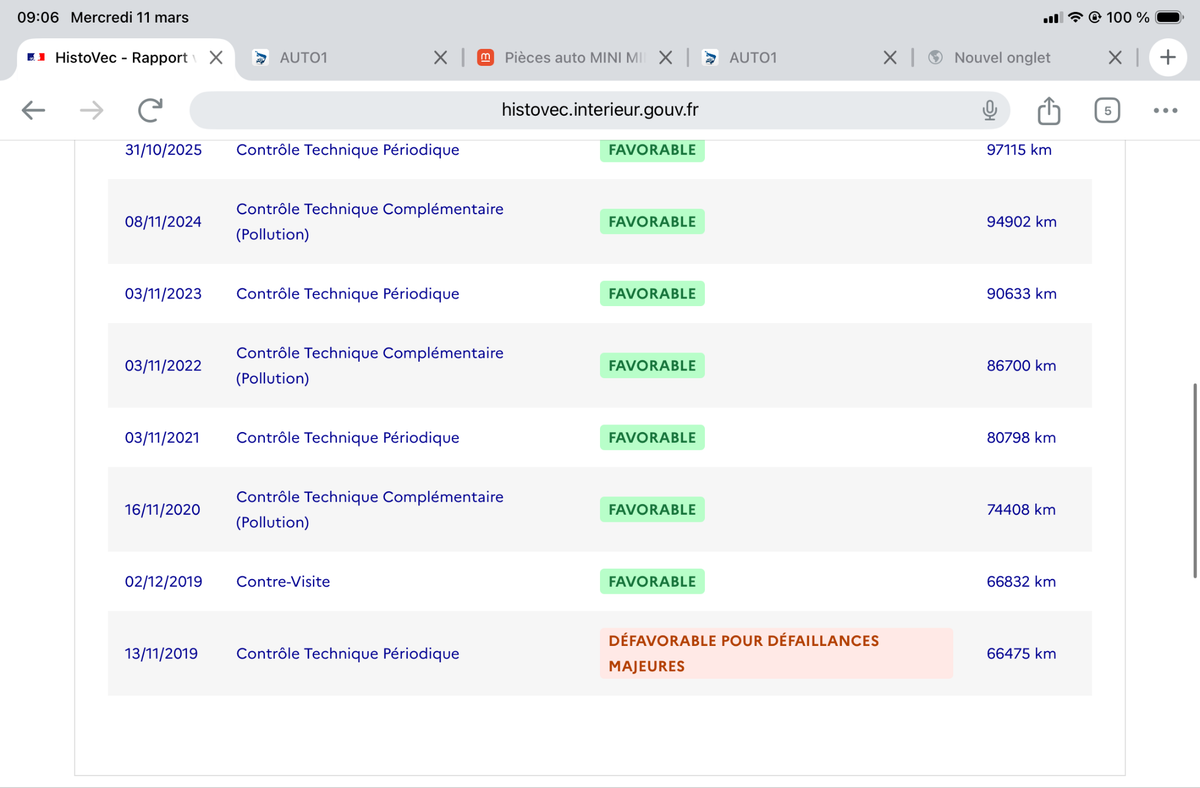
Task: Close the Nouvel onglet tab
Action: coord(1115,58)
